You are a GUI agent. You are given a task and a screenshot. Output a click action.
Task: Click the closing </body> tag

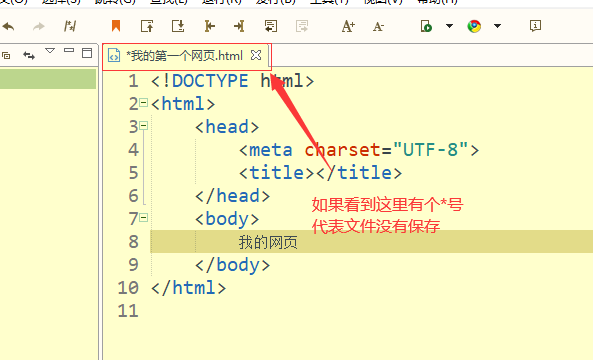tap(233, 265)
